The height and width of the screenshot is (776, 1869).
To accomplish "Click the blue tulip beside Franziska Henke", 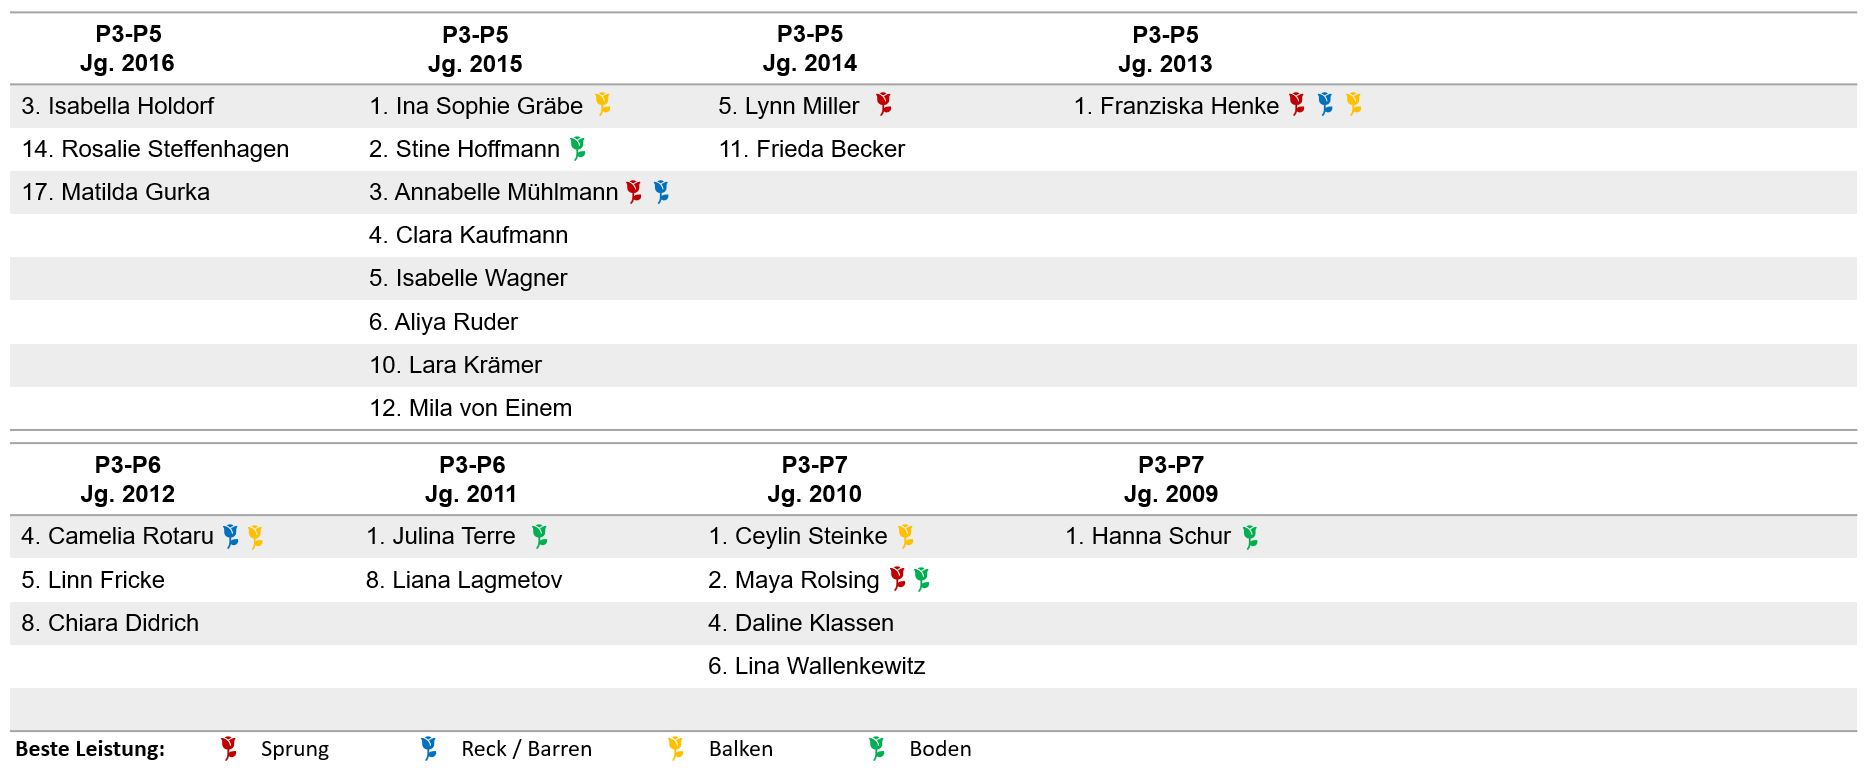I will point(1325,104).
